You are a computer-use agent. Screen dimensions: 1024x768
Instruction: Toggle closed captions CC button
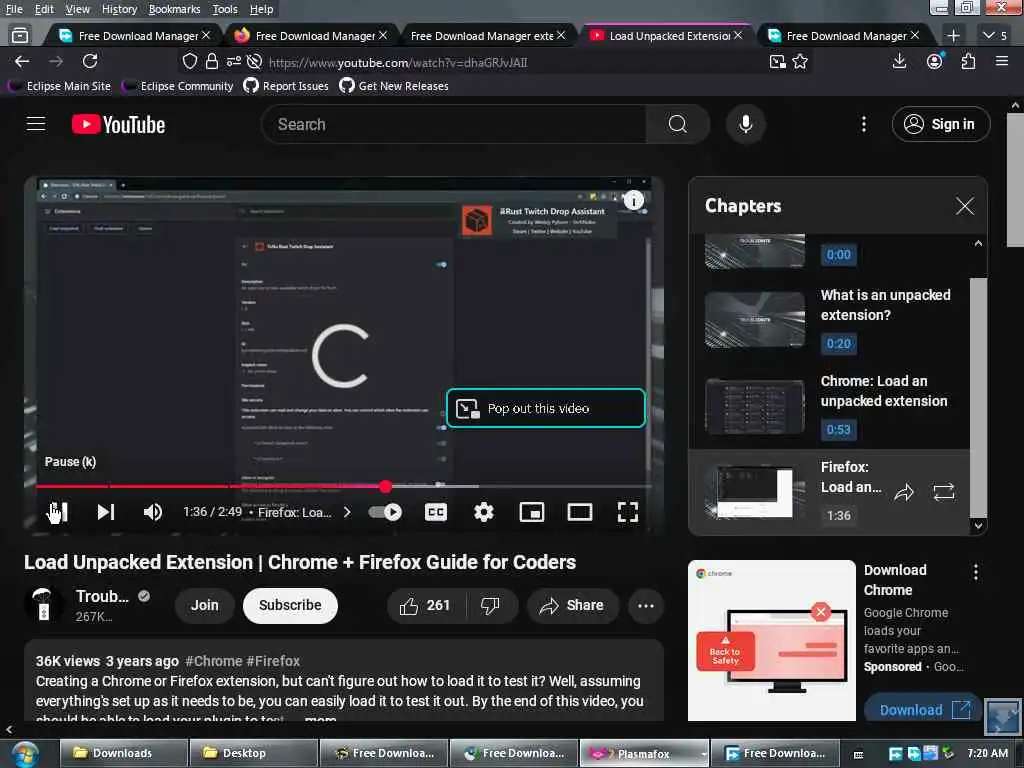coord(436,512)
